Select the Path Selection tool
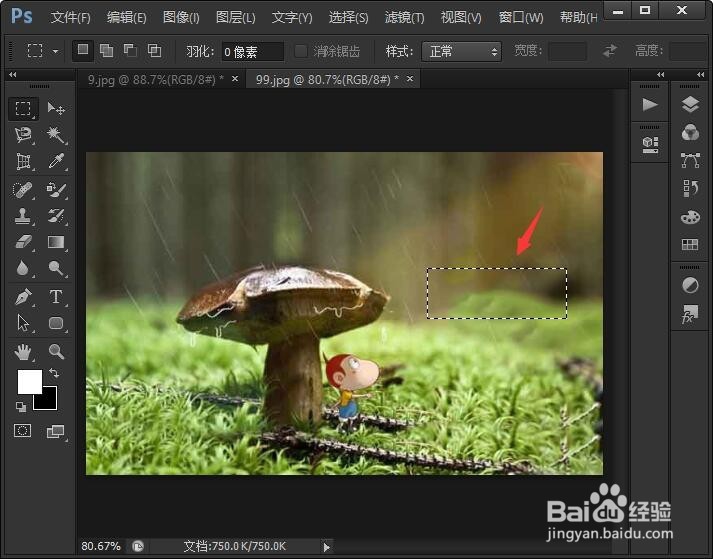This screenshot has height=559, width=713. (23, 323)
